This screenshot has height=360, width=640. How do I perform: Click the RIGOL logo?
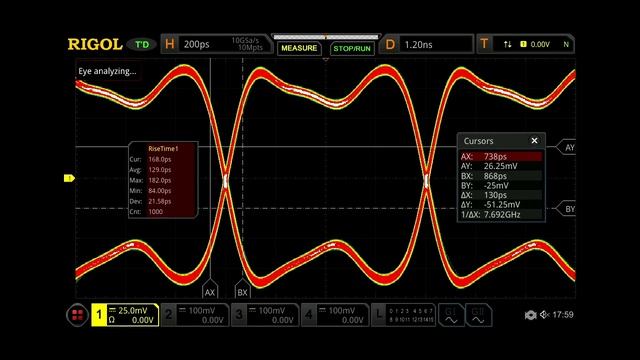[x=95, y=44]
